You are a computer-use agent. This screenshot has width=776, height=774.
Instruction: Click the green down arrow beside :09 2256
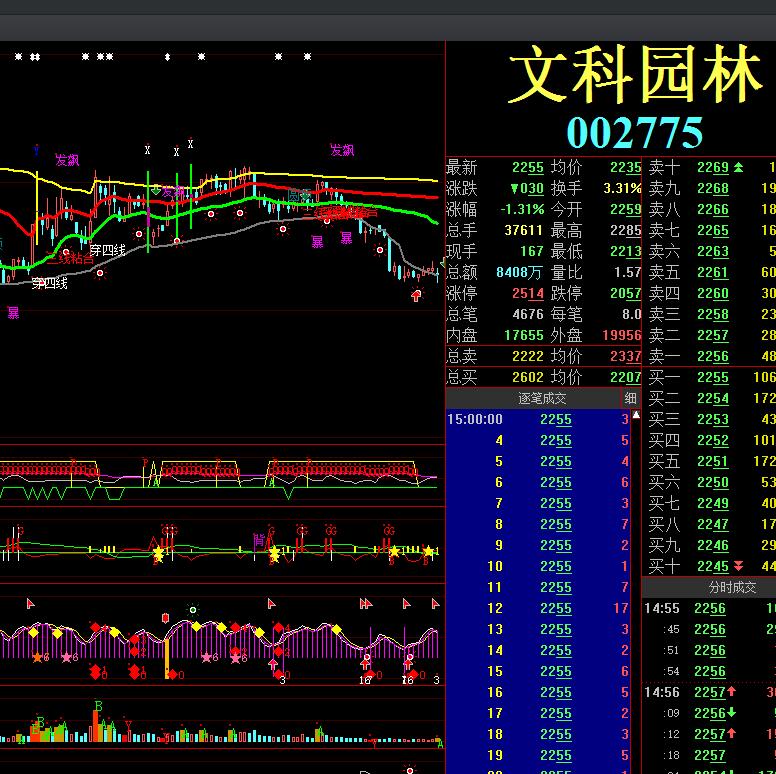click(x=731, y=713)
